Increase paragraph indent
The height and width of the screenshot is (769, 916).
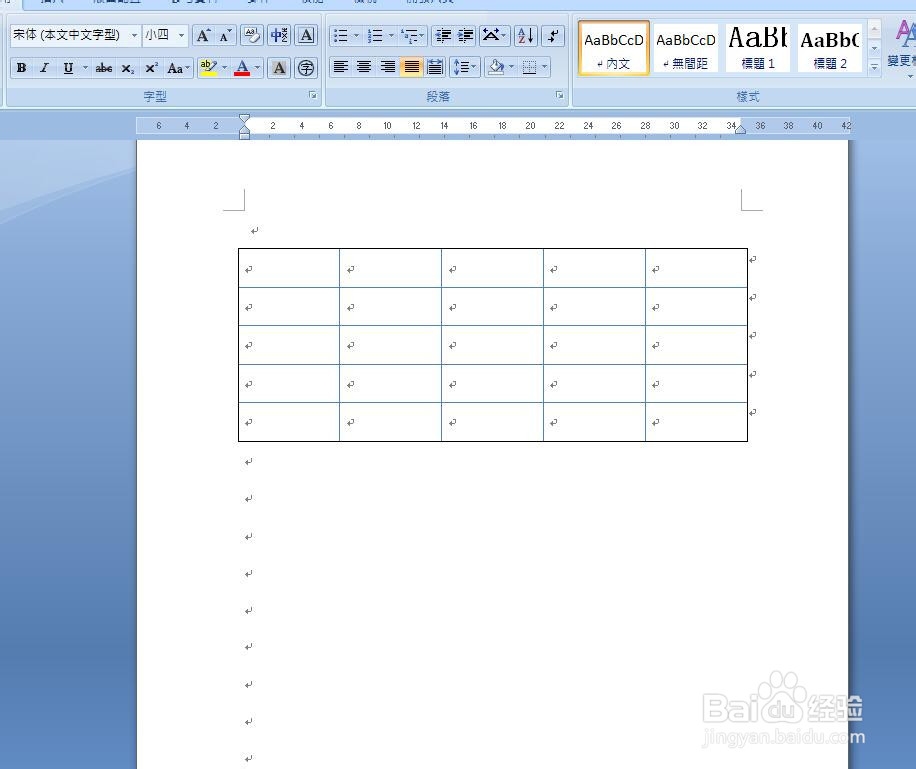[x=466, y=36]
